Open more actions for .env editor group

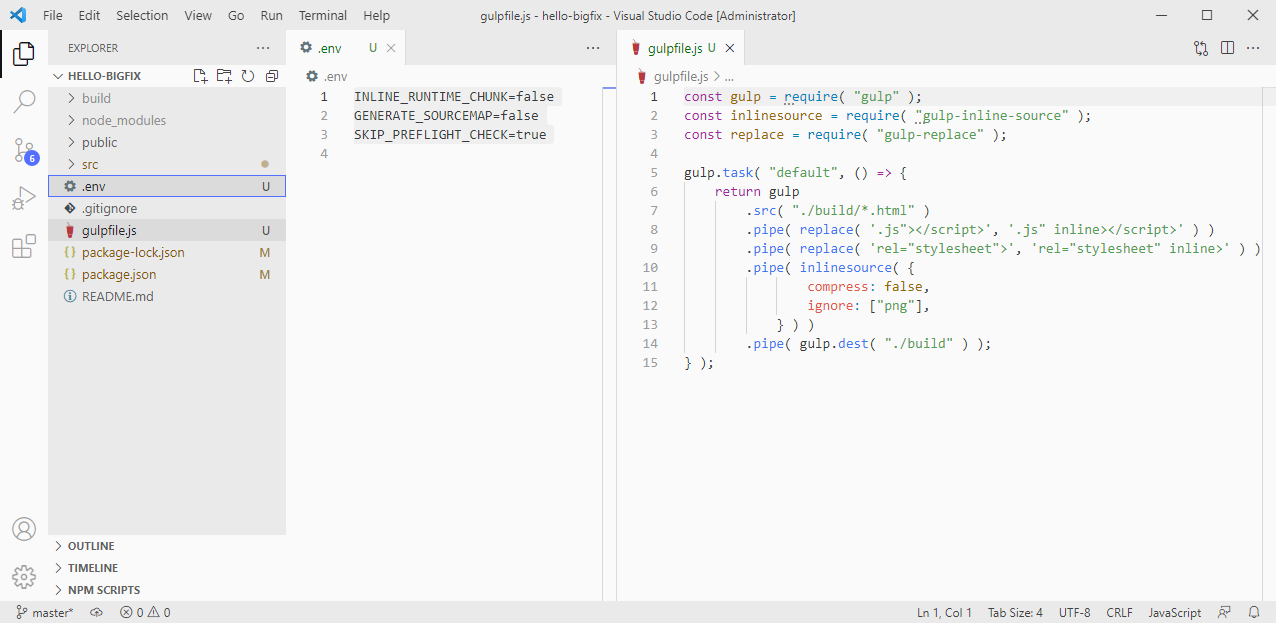593,48
